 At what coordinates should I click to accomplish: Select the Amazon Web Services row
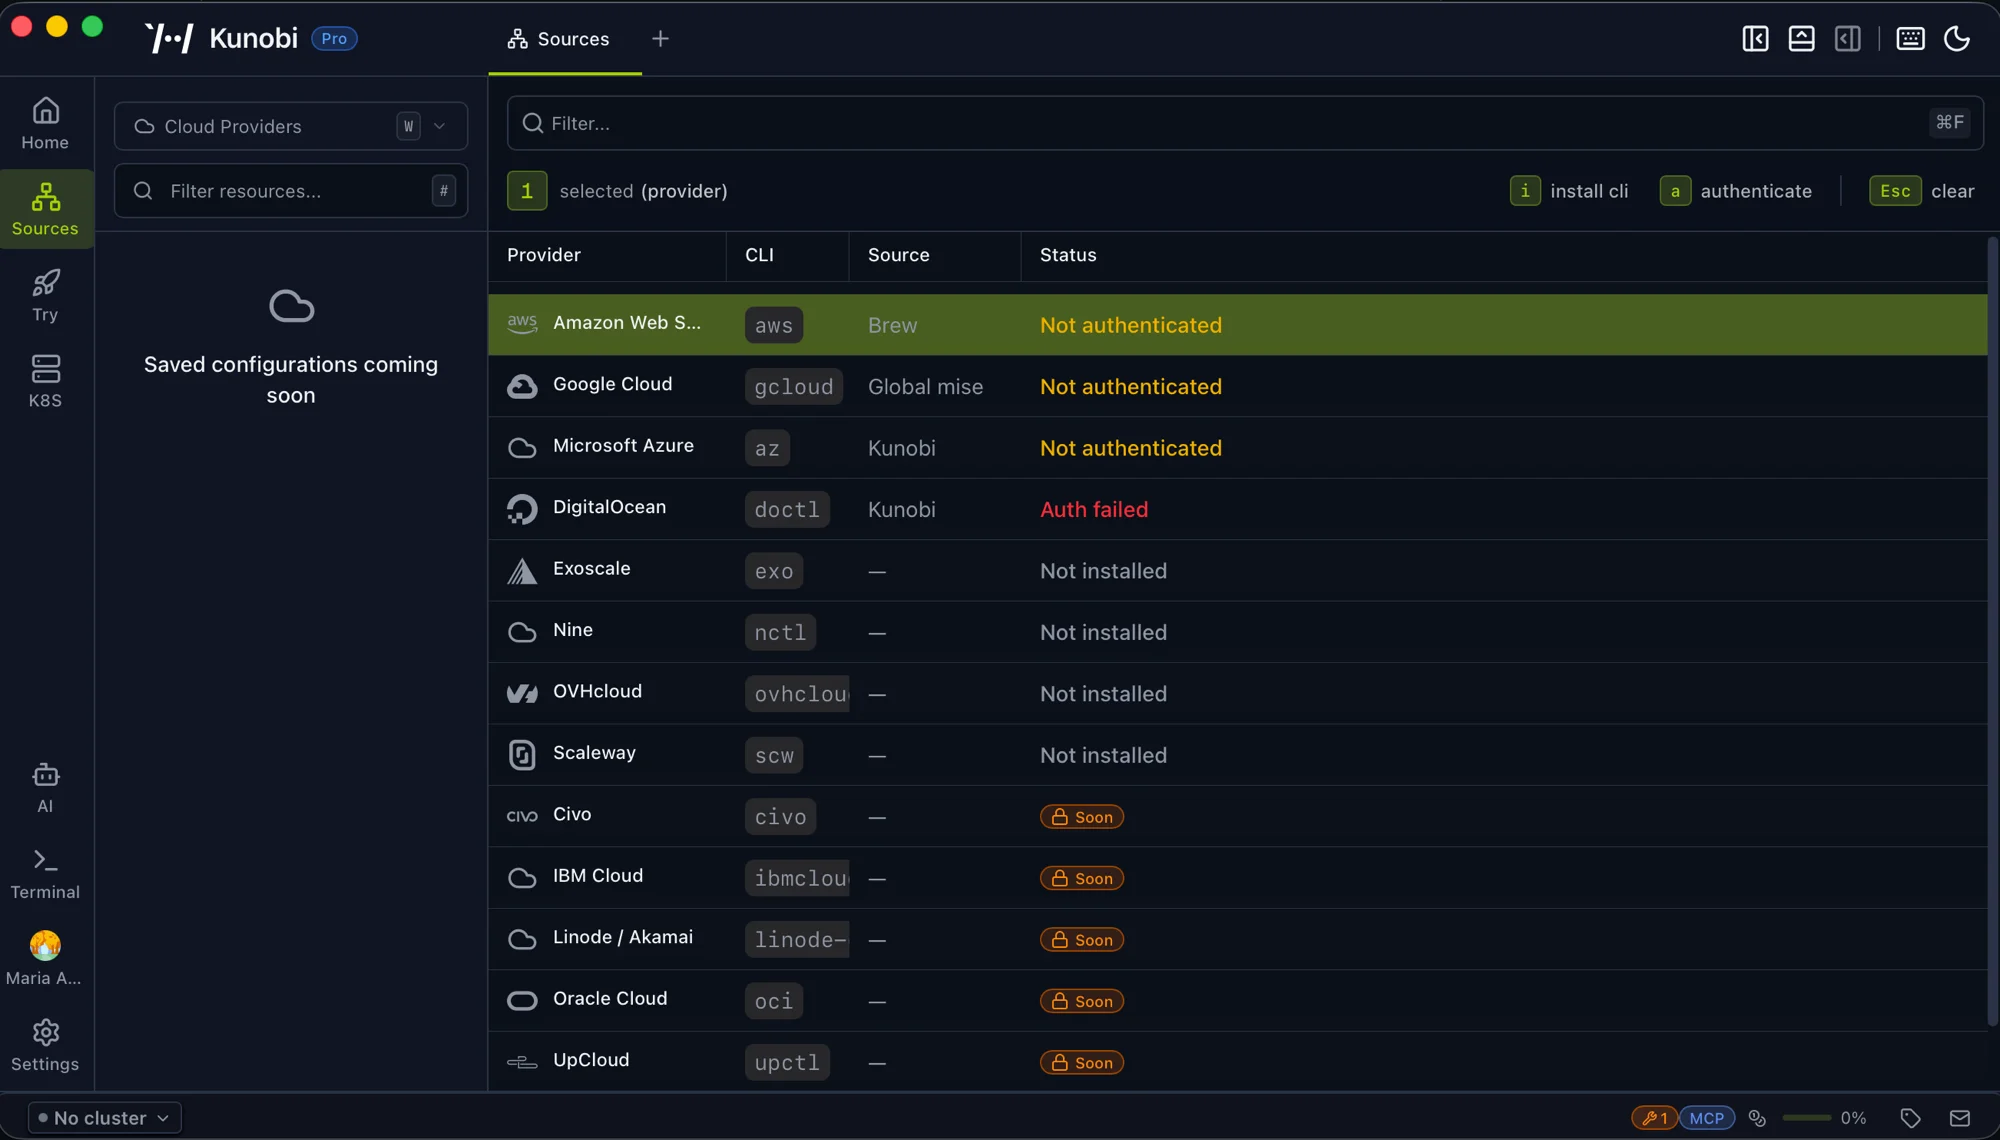pyautogui.click(x=1237, y=325)
